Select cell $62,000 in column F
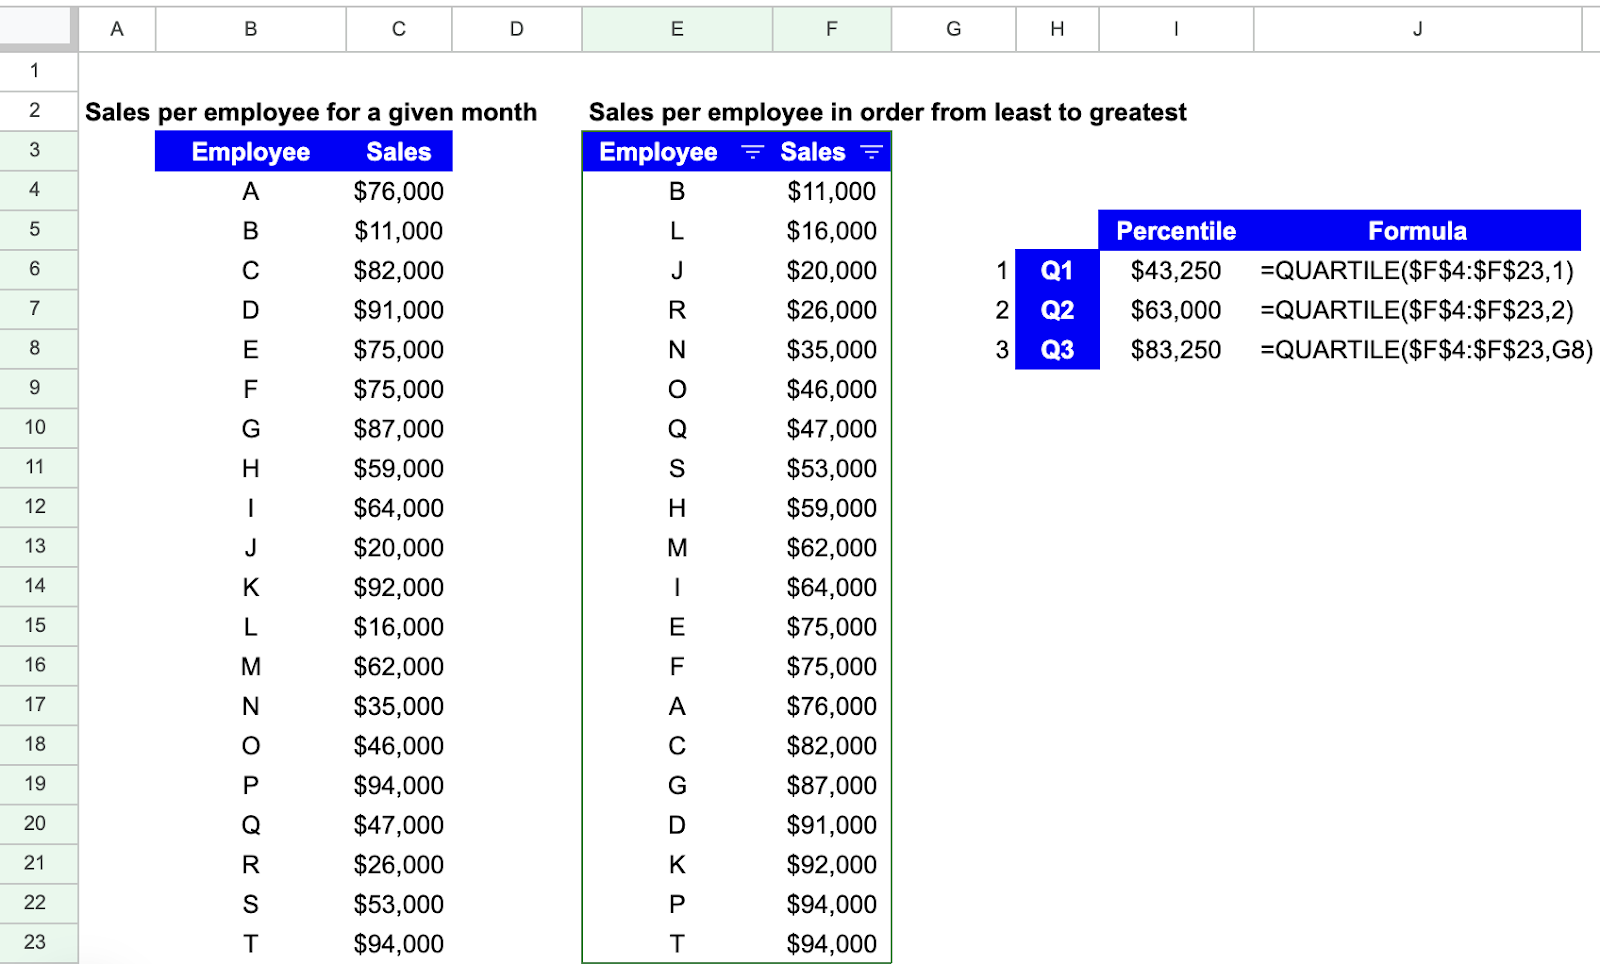Screen dimensions: 1600x964 832,547
